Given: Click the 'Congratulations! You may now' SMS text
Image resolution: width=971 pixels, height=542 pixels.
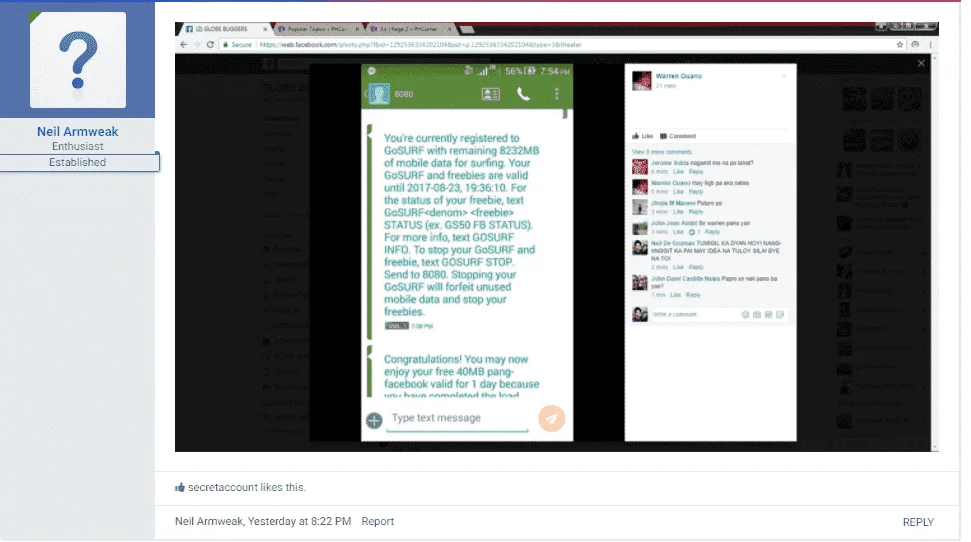Looking at the screenshot, I should coord(456,359).
